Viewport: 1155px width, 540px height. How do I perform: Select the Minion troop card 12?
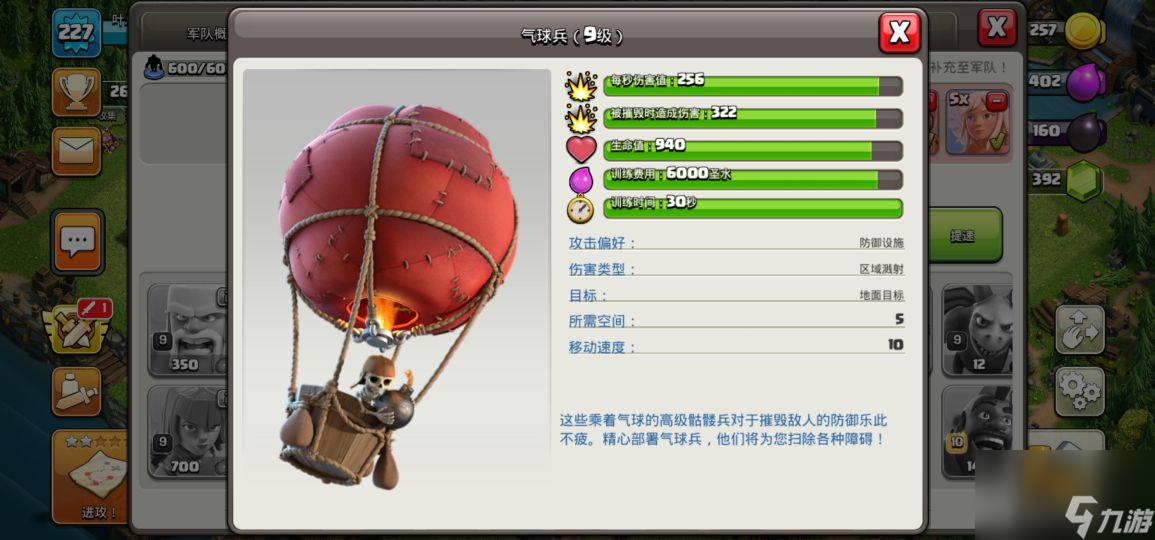(977, 329)
